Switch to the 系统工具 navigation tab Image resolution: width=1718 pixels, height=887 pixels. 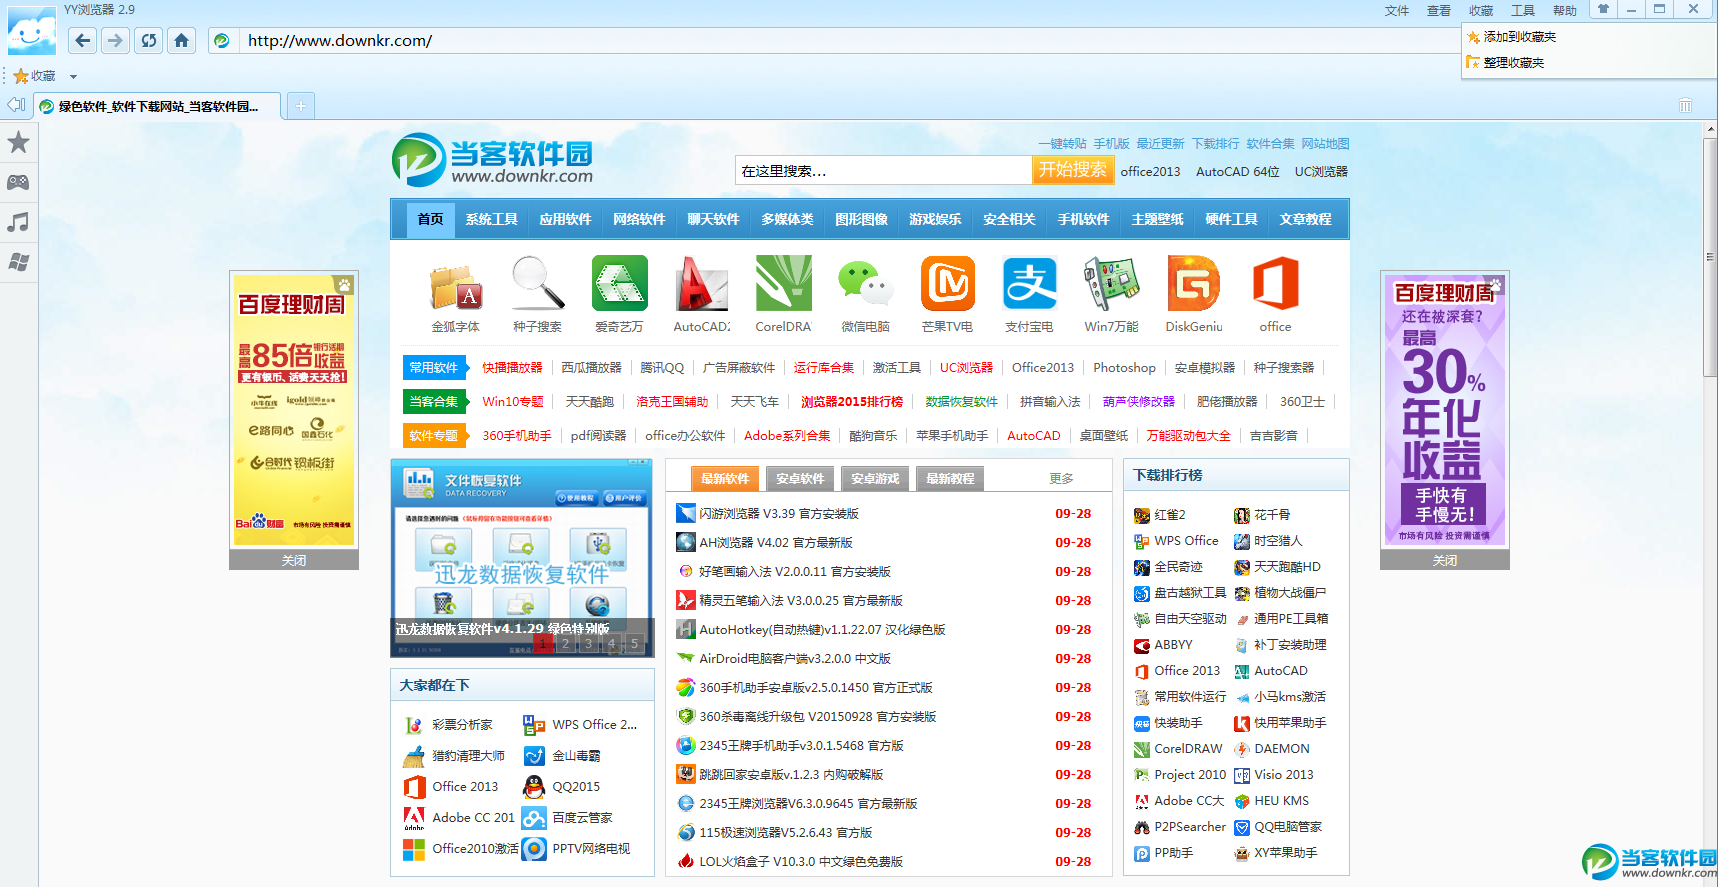point(491,219)
